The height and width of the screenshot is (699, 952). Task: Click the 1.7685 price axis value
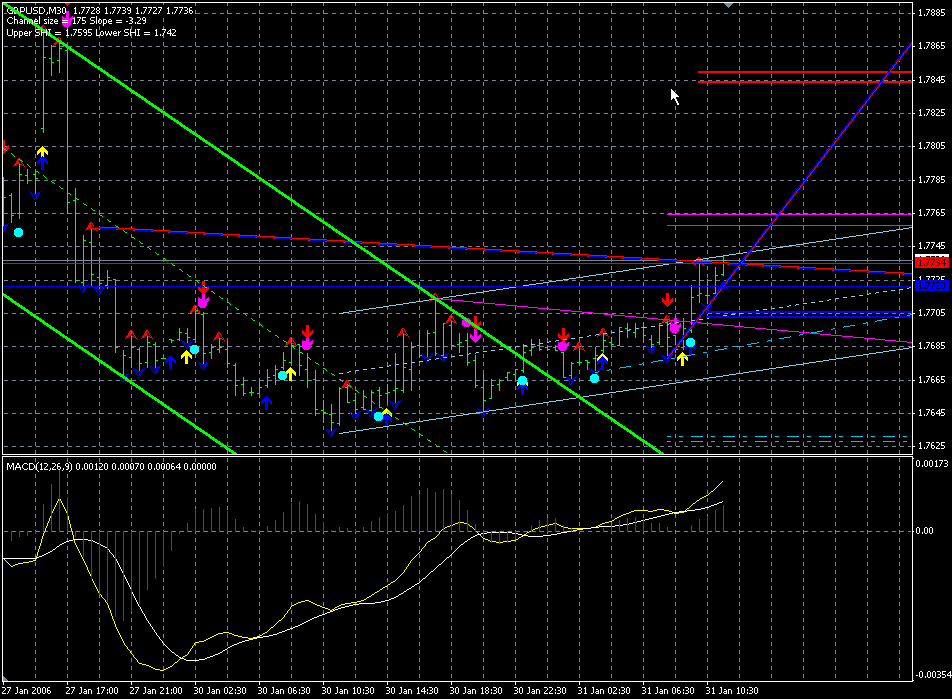point(931,346)
